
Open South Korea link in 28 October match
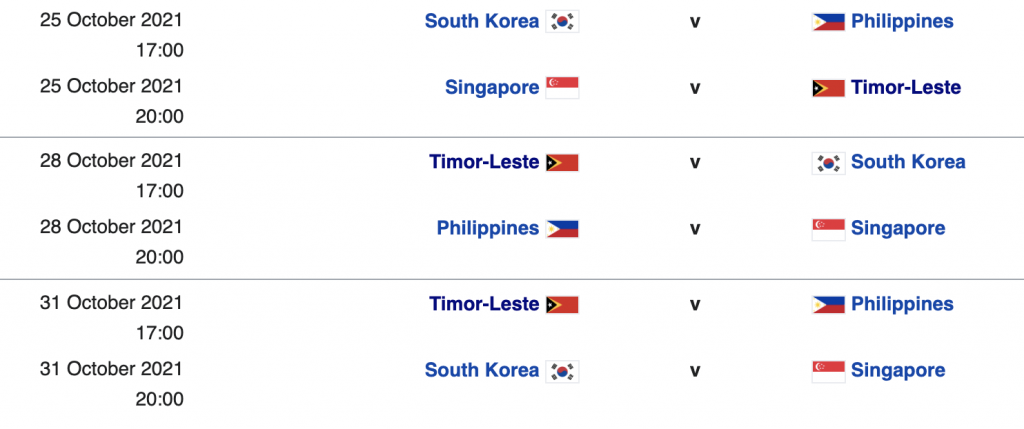[x=908, y=161]
